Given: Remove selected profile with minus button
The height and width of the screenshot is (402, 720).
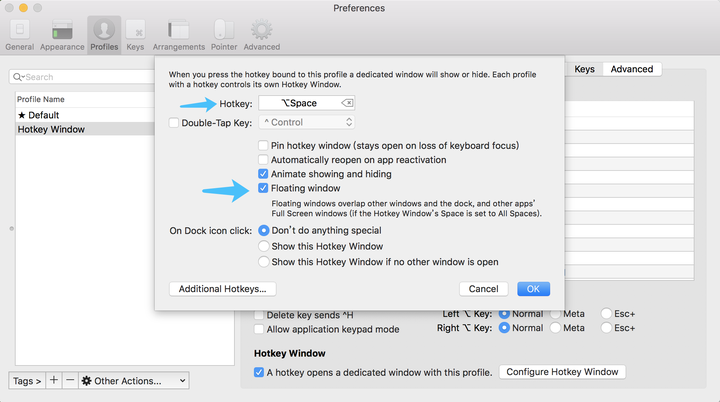Looking at the screenshot, I should pos(70,381).
